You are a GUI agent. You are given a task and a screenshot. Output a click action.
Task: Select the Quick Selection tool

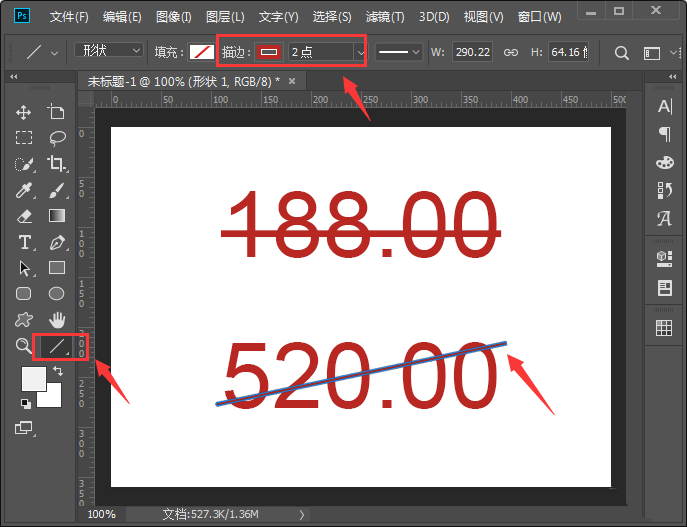24,164
